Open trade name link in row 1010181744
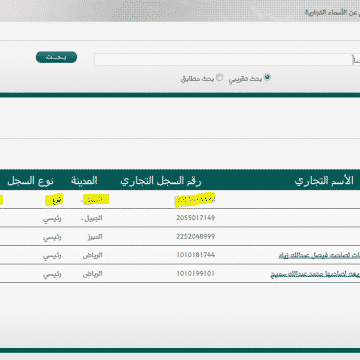The image size is (360, 360). (x=319, y=255)
